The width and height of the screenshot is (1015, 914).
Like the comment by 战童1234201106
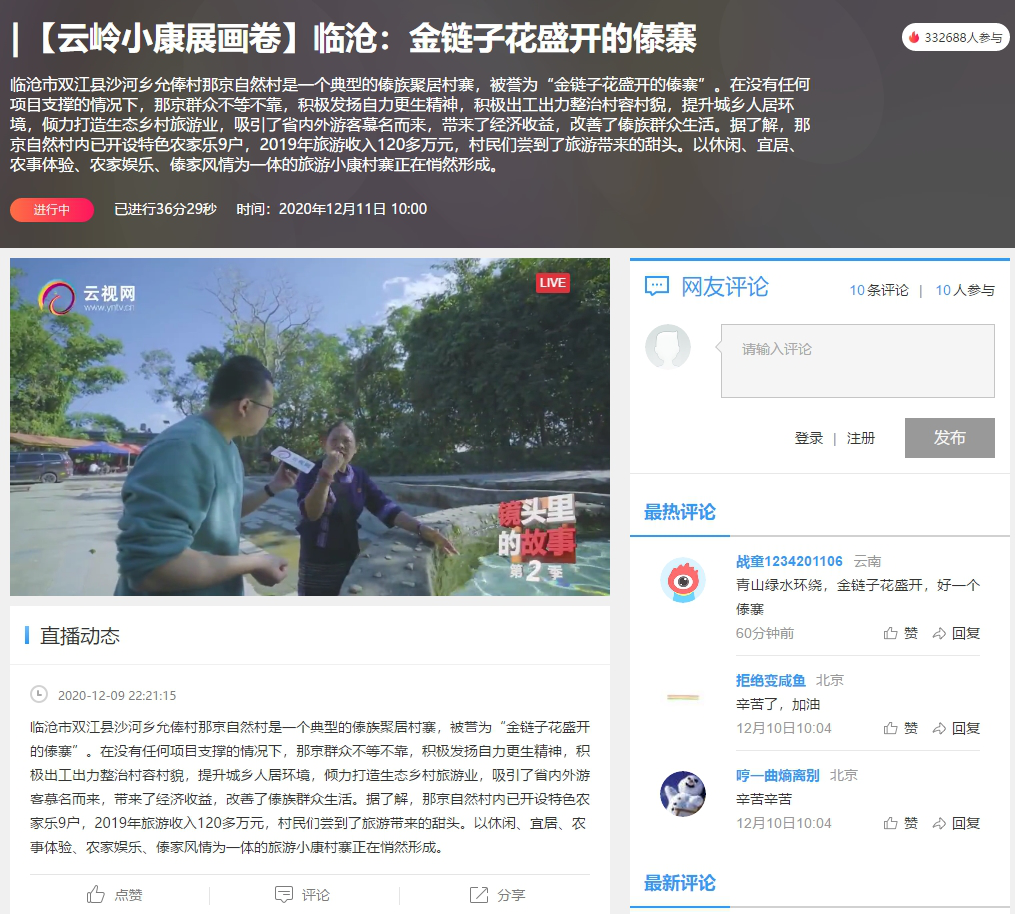(x=900, y=633)
